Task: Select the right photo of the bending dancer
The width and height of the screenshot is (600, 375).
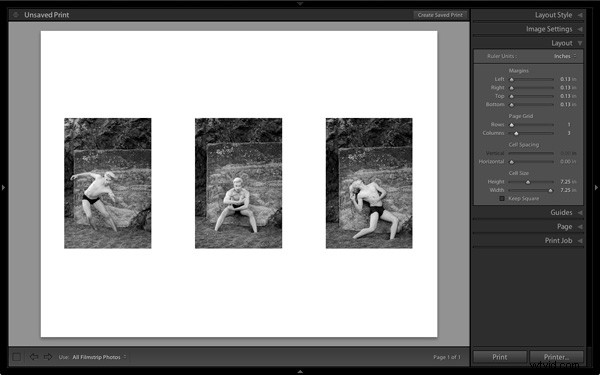Action: (x=369, y=183)
